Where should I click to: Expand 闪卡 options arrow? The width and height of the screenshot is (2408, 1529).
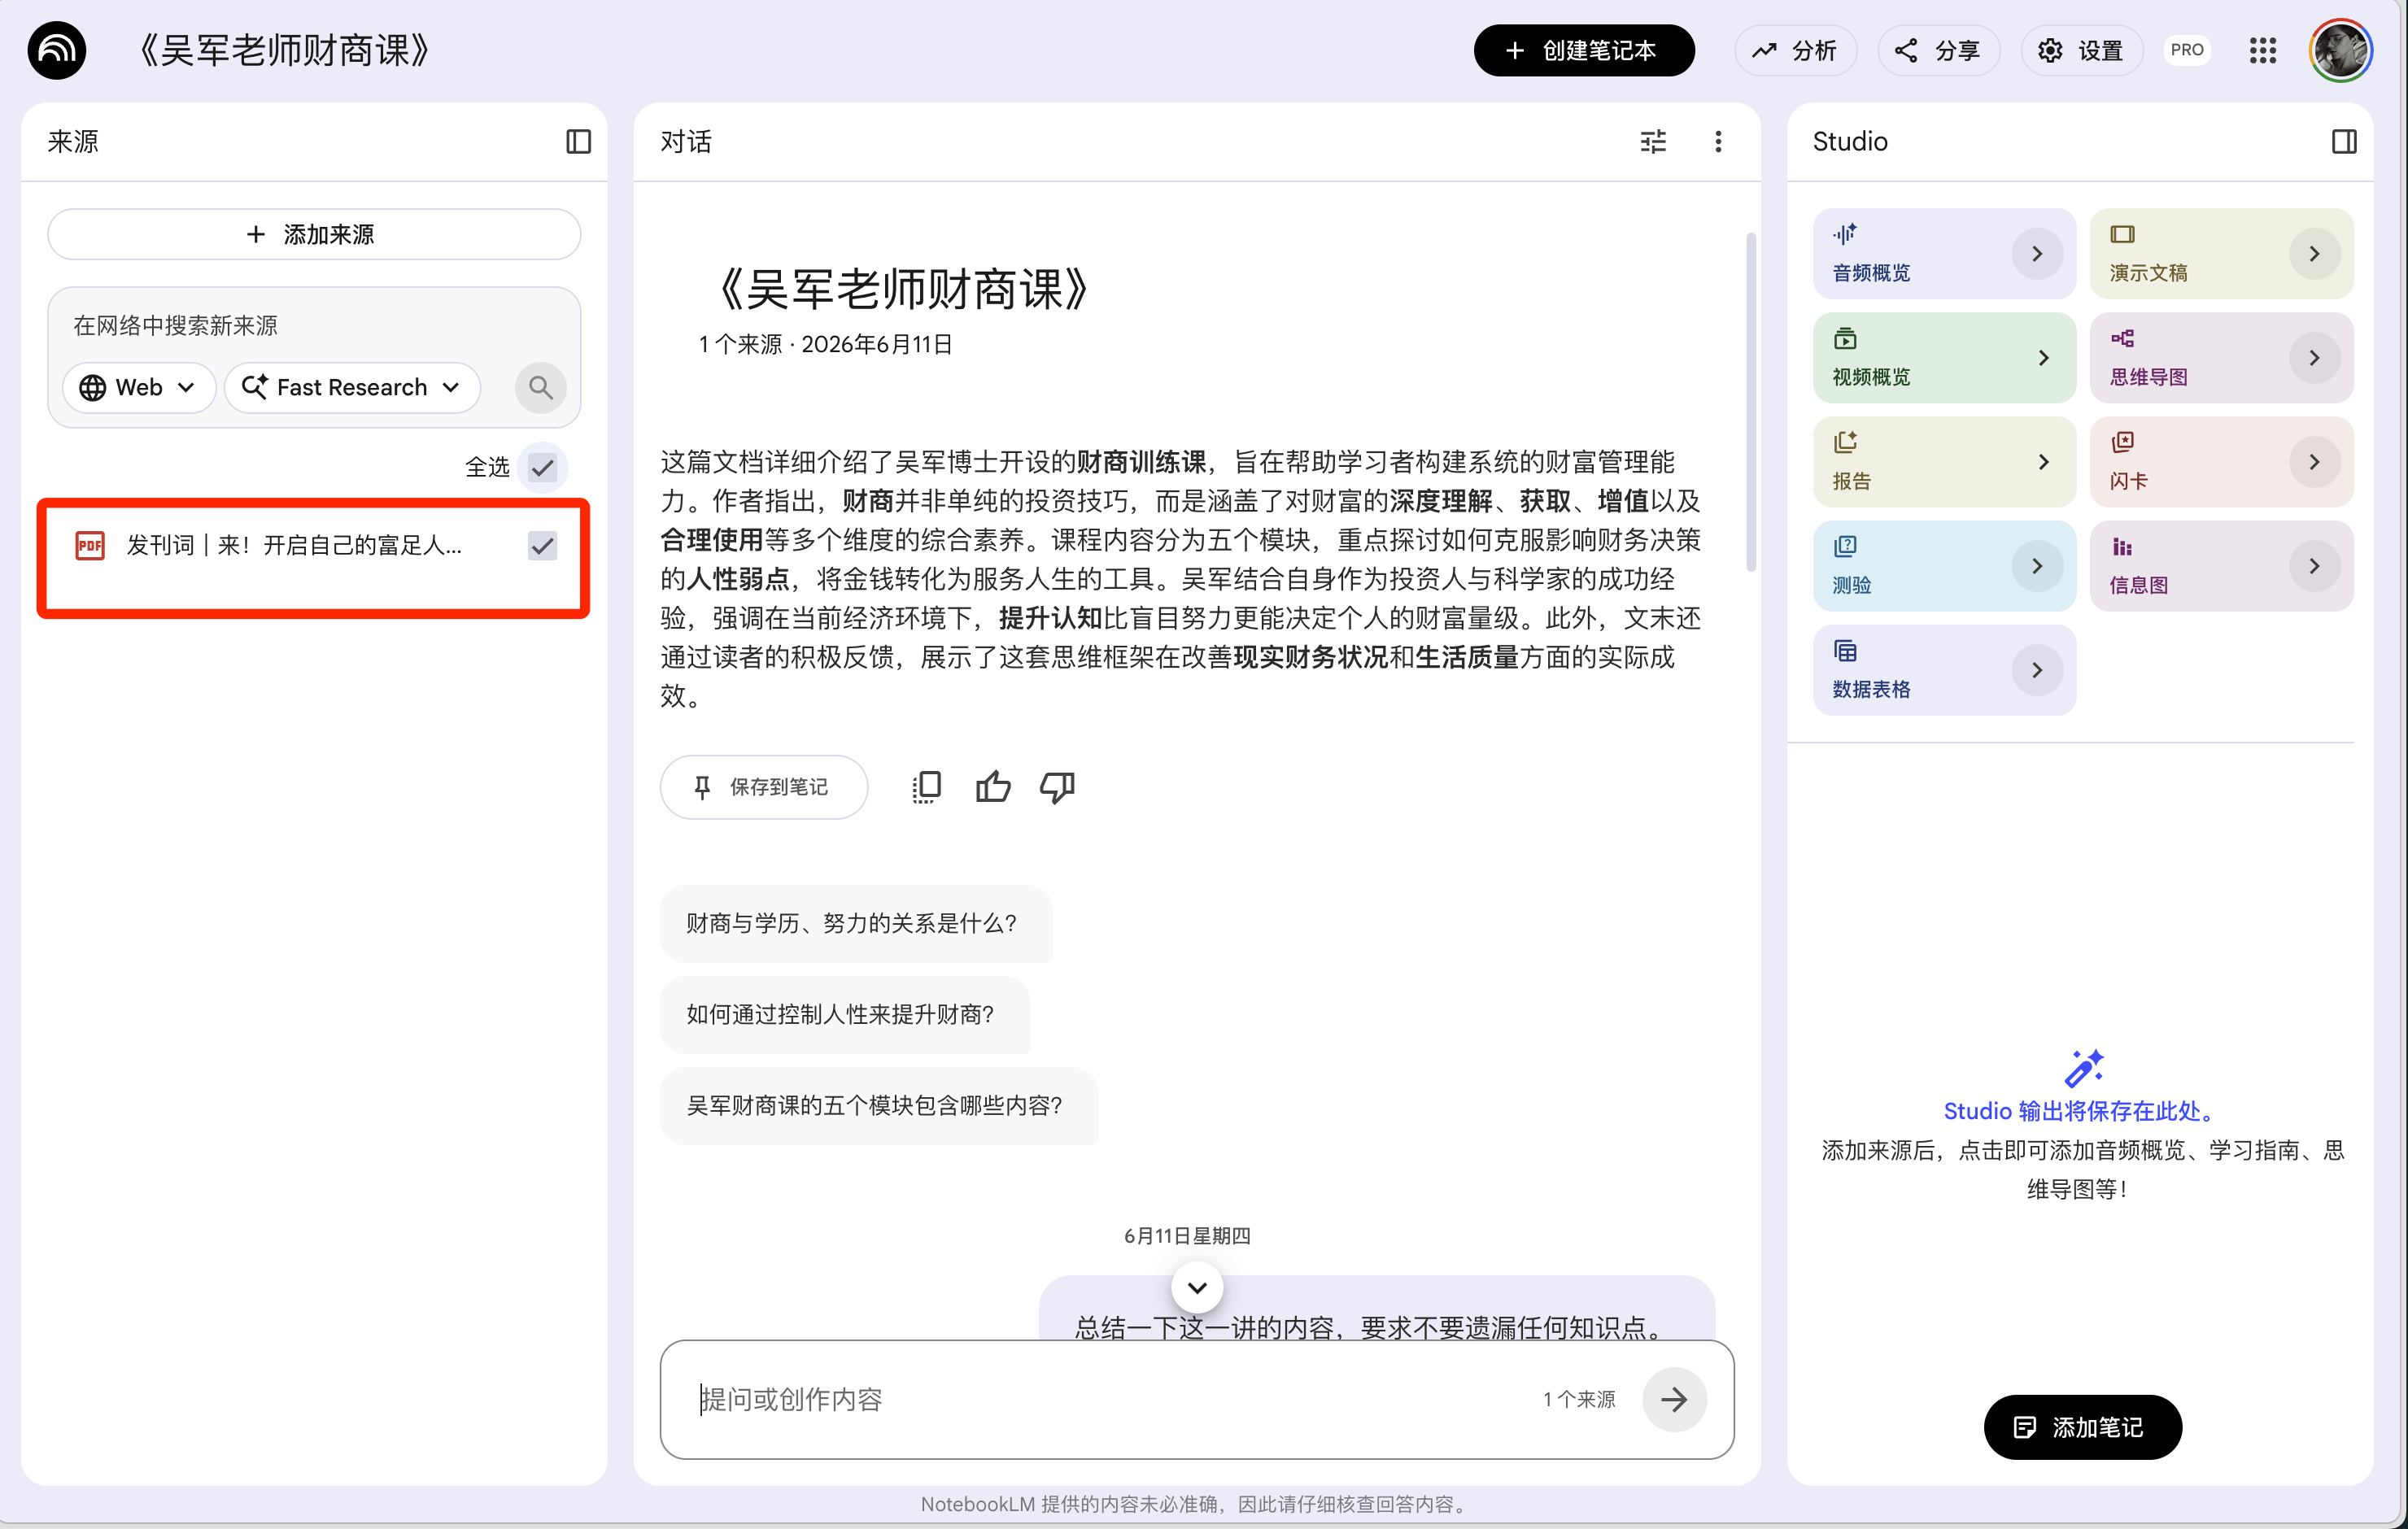pyautogui.click(x=2313, y=462)
